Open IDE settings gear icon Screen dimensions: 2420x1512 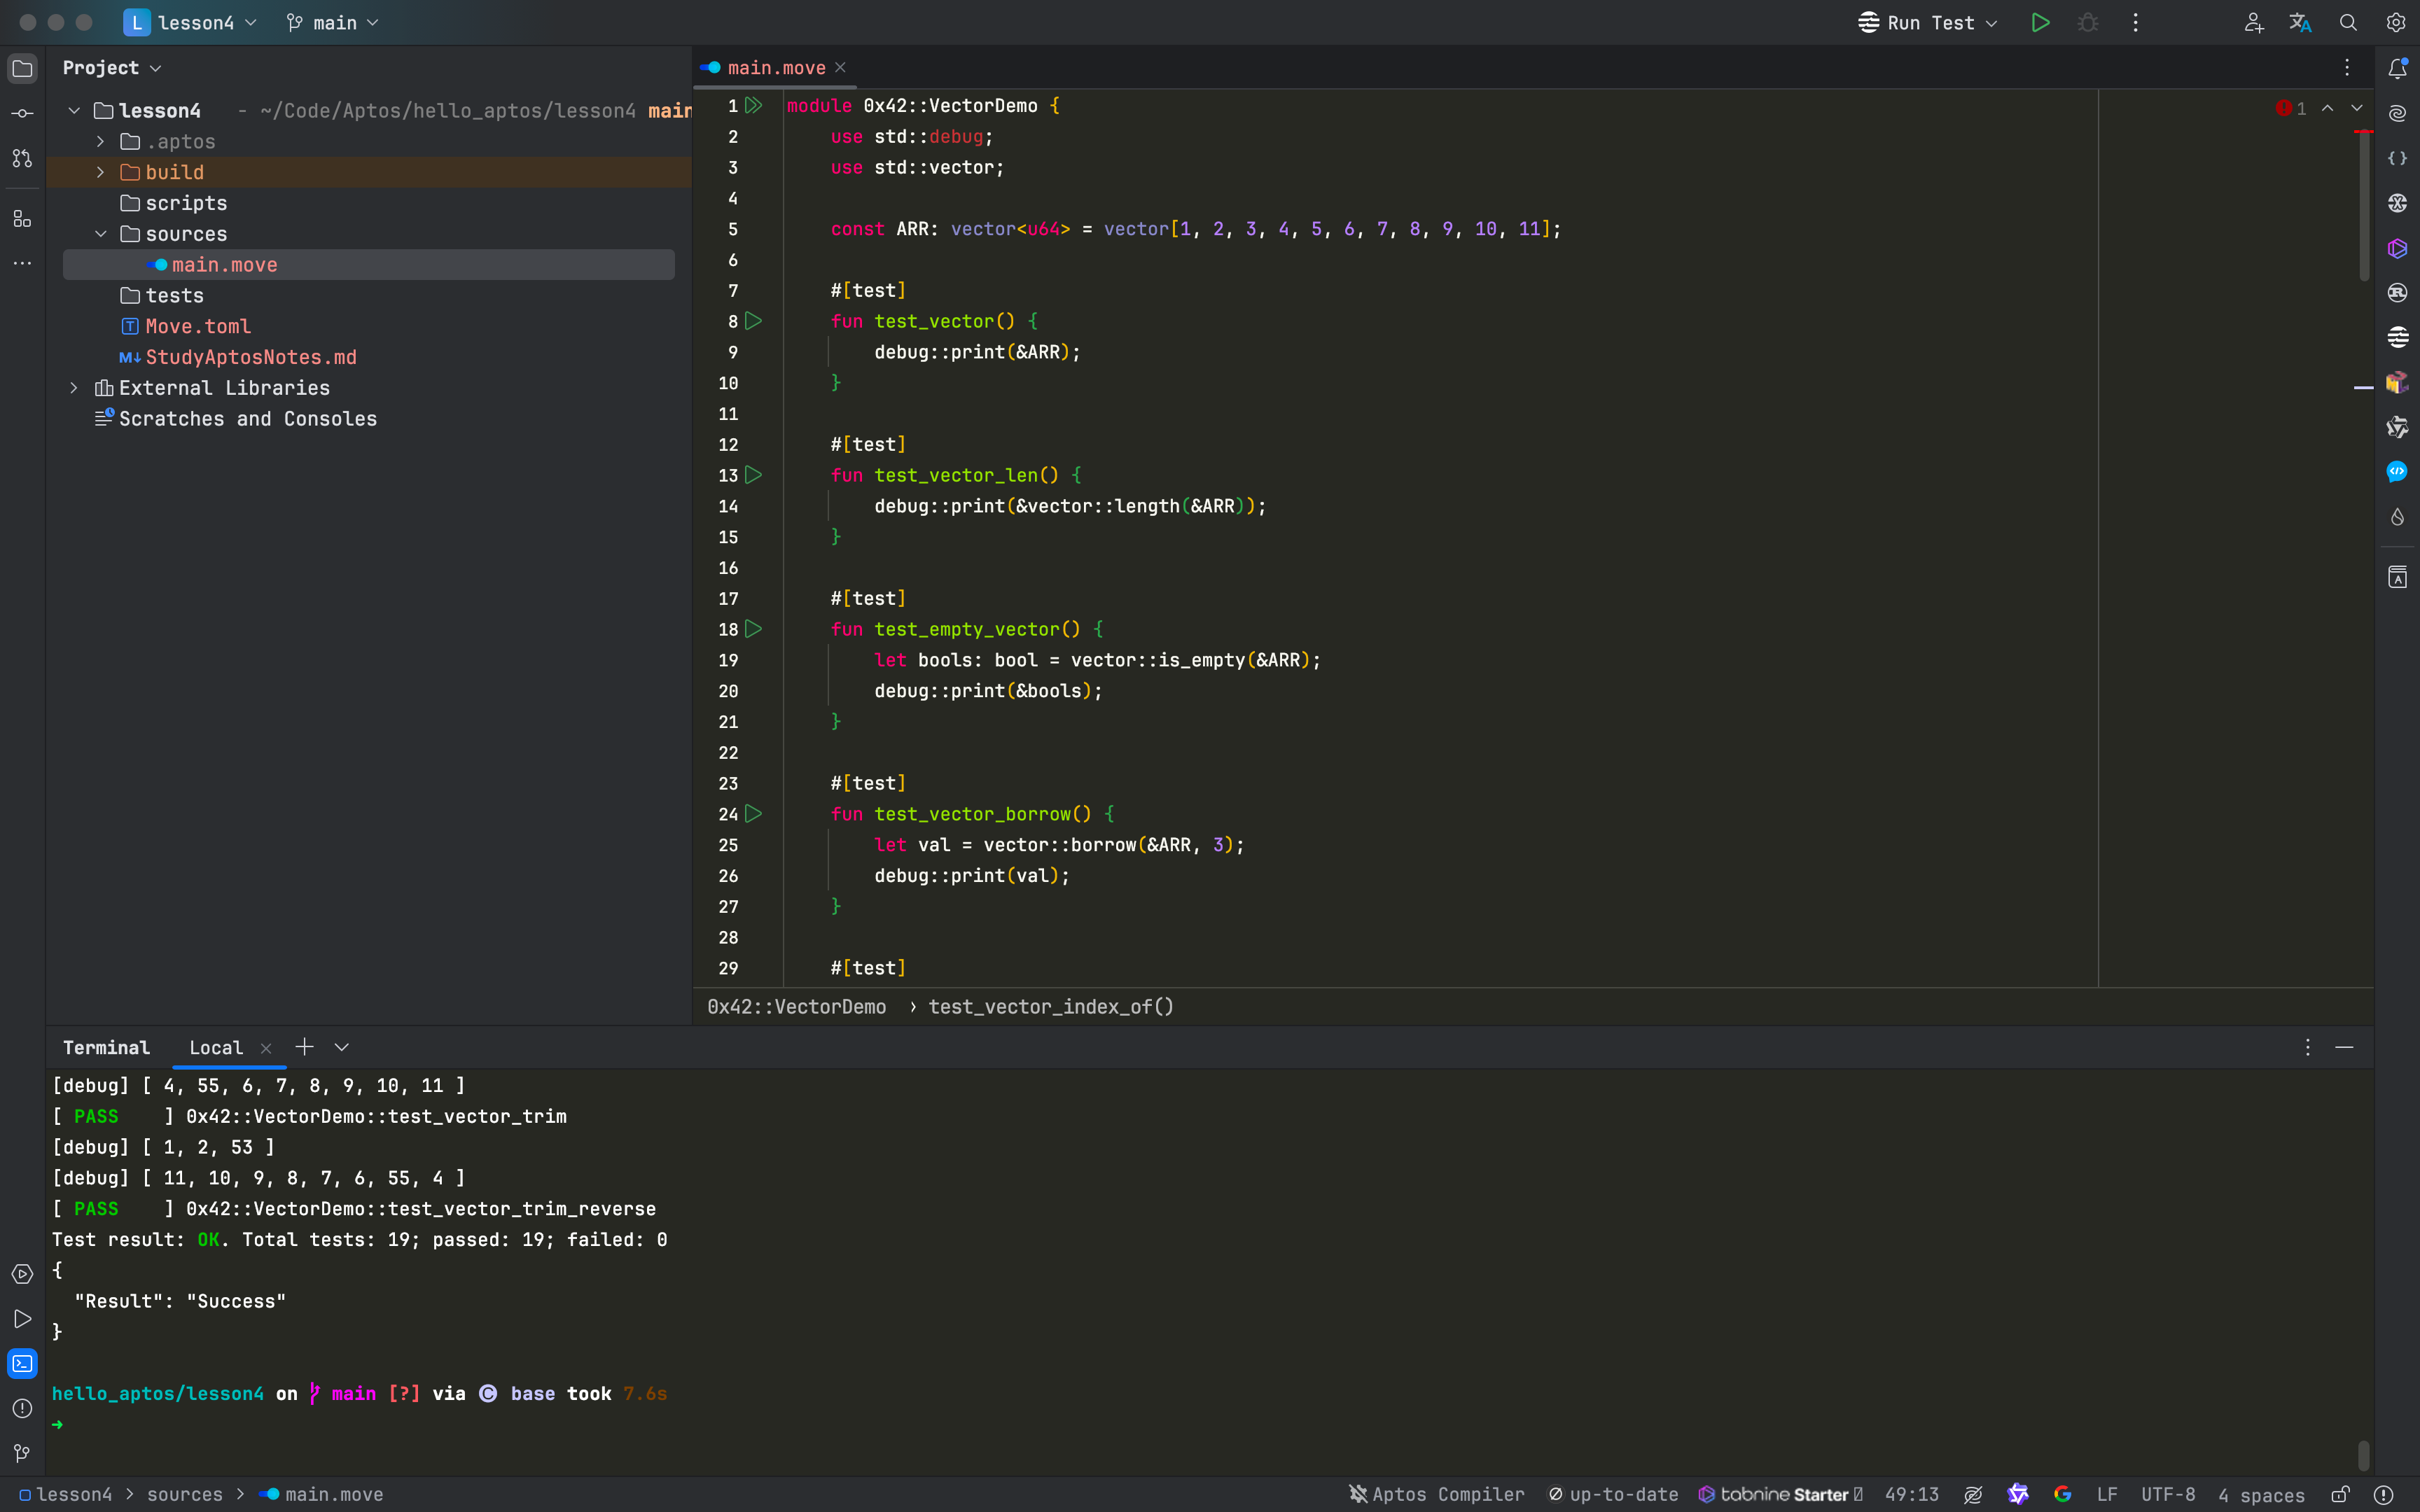point(2396,22)
